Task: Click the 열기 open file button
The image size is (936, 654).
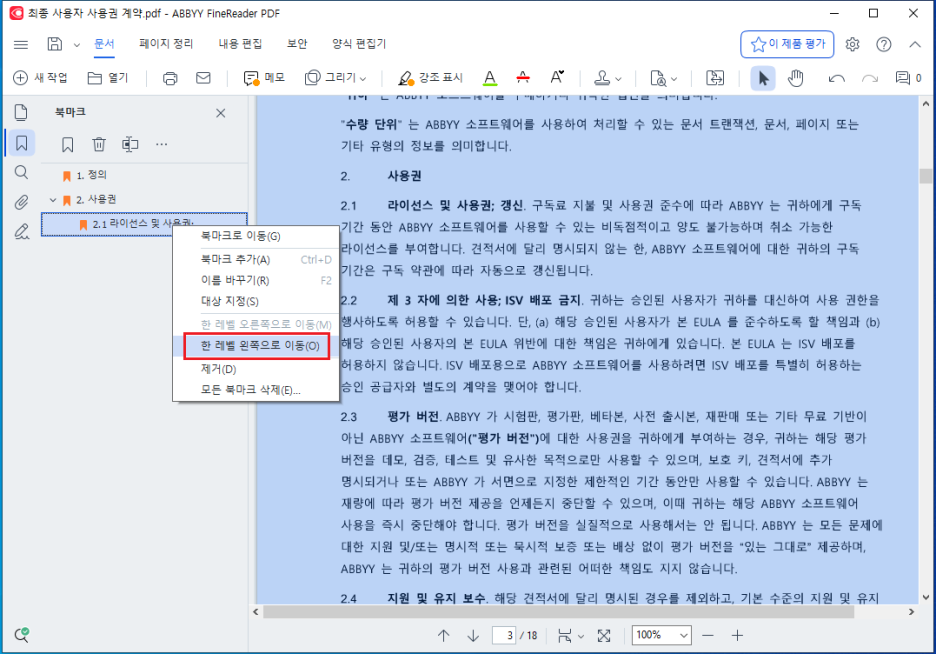Action: pos(108,78)
